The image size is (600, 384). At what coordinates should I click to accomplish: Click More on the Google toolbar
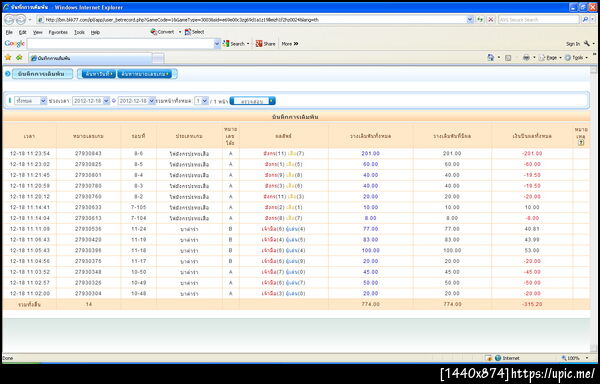click(x=290, y=44)
